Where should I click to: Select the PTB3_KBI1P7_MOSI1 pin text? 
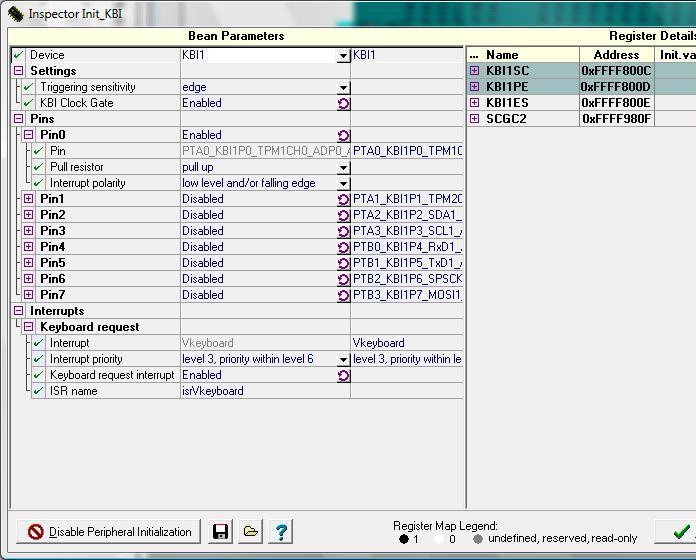click(x=407, y=295)
